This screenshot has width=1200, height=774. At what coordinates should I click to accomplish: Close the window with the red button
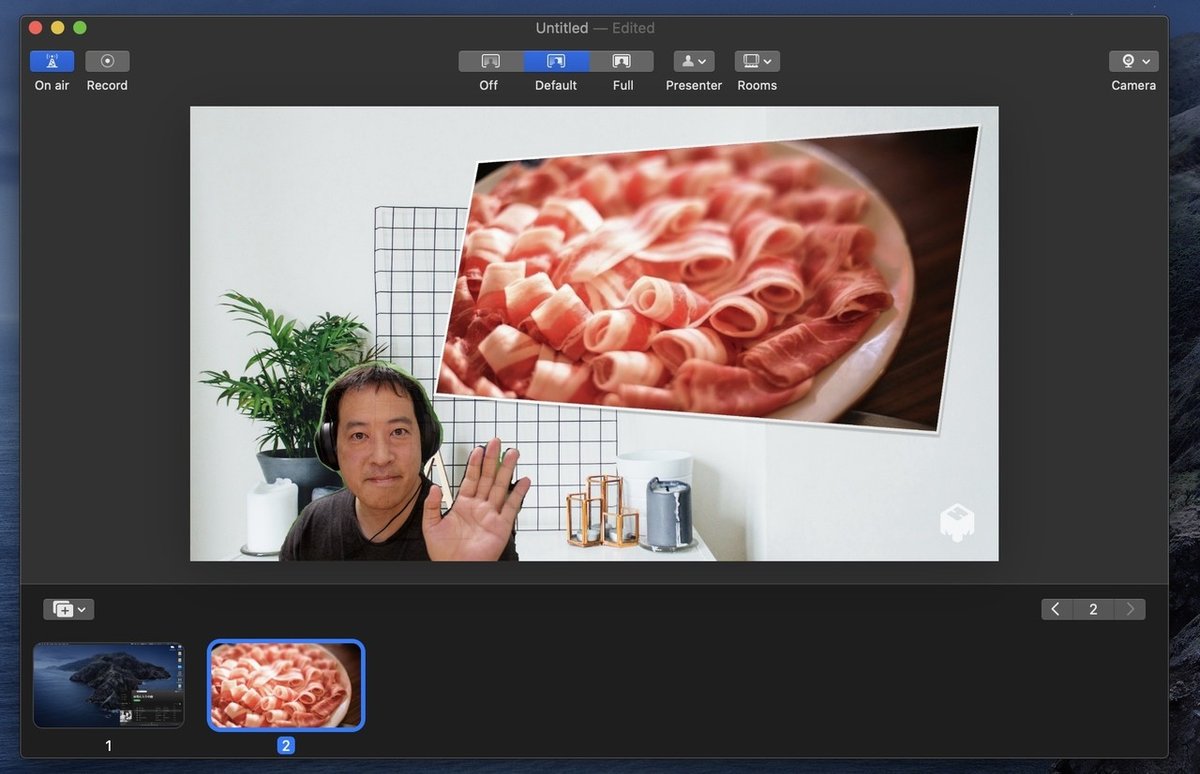pyautogui.click(x=36, y=28)
